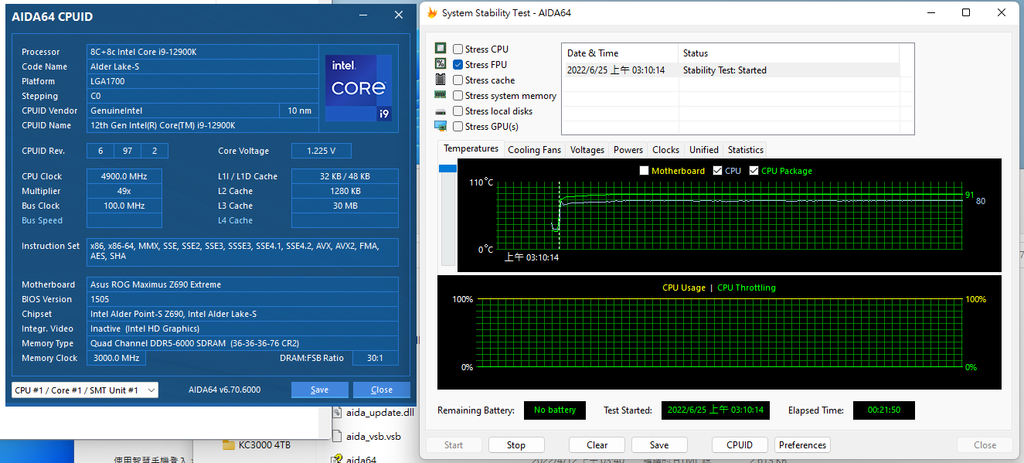The image size is (1024, 463).
Task: Enable Stress system memory checkbox
Action: (458, 95)
